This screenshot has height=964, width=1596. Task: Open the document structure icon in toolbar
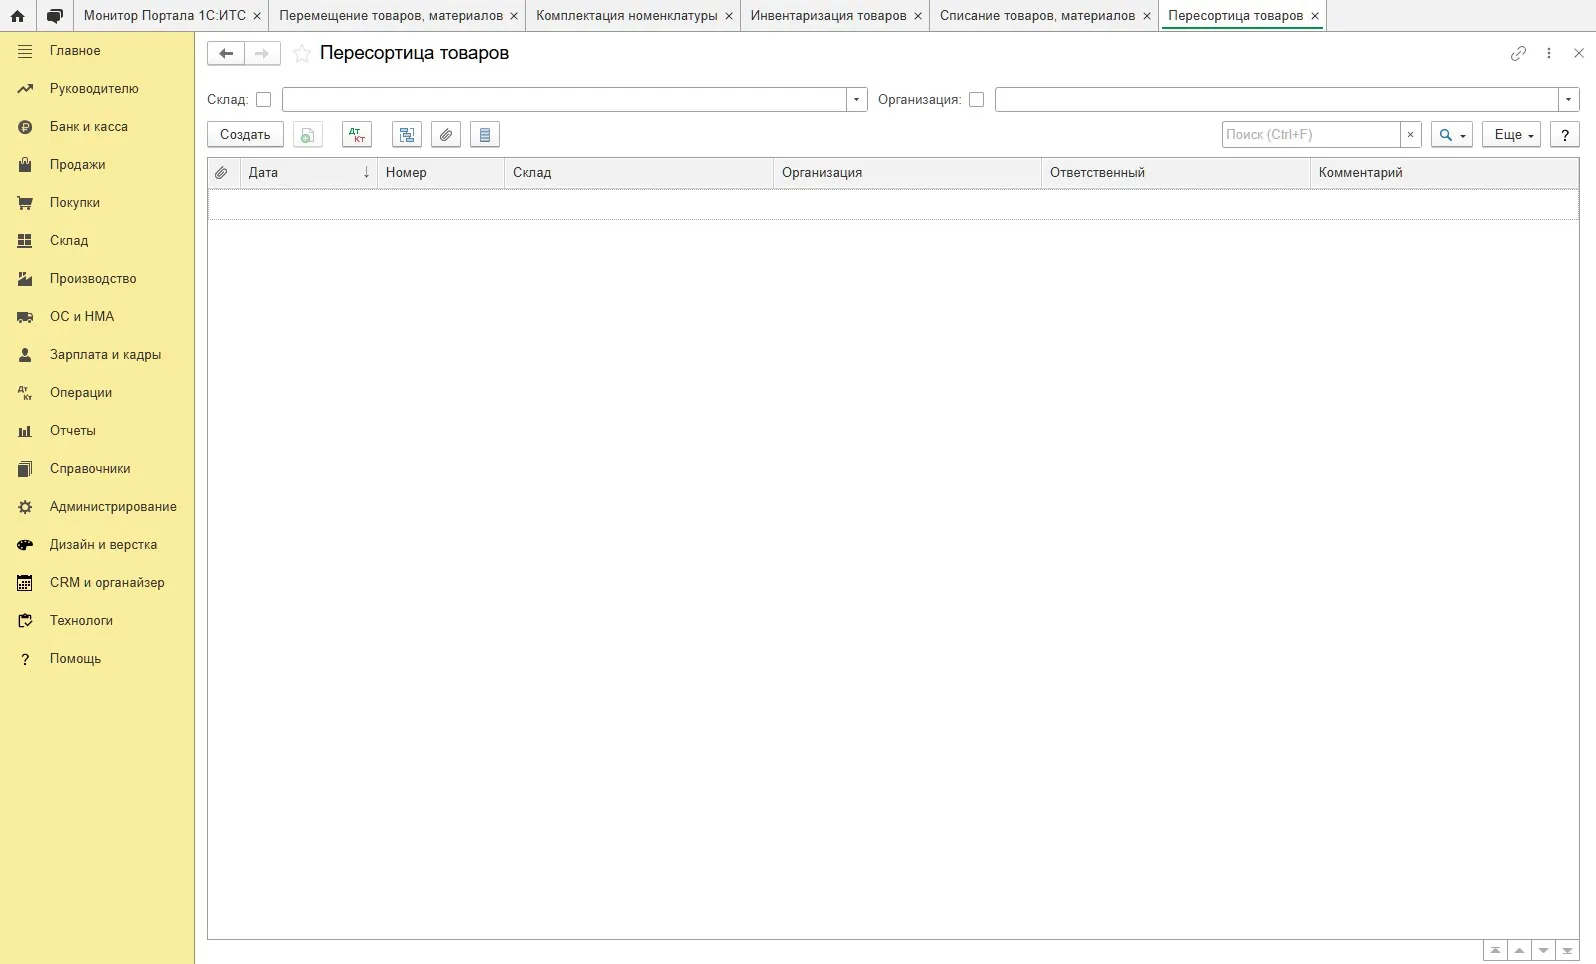pos(407,135)
